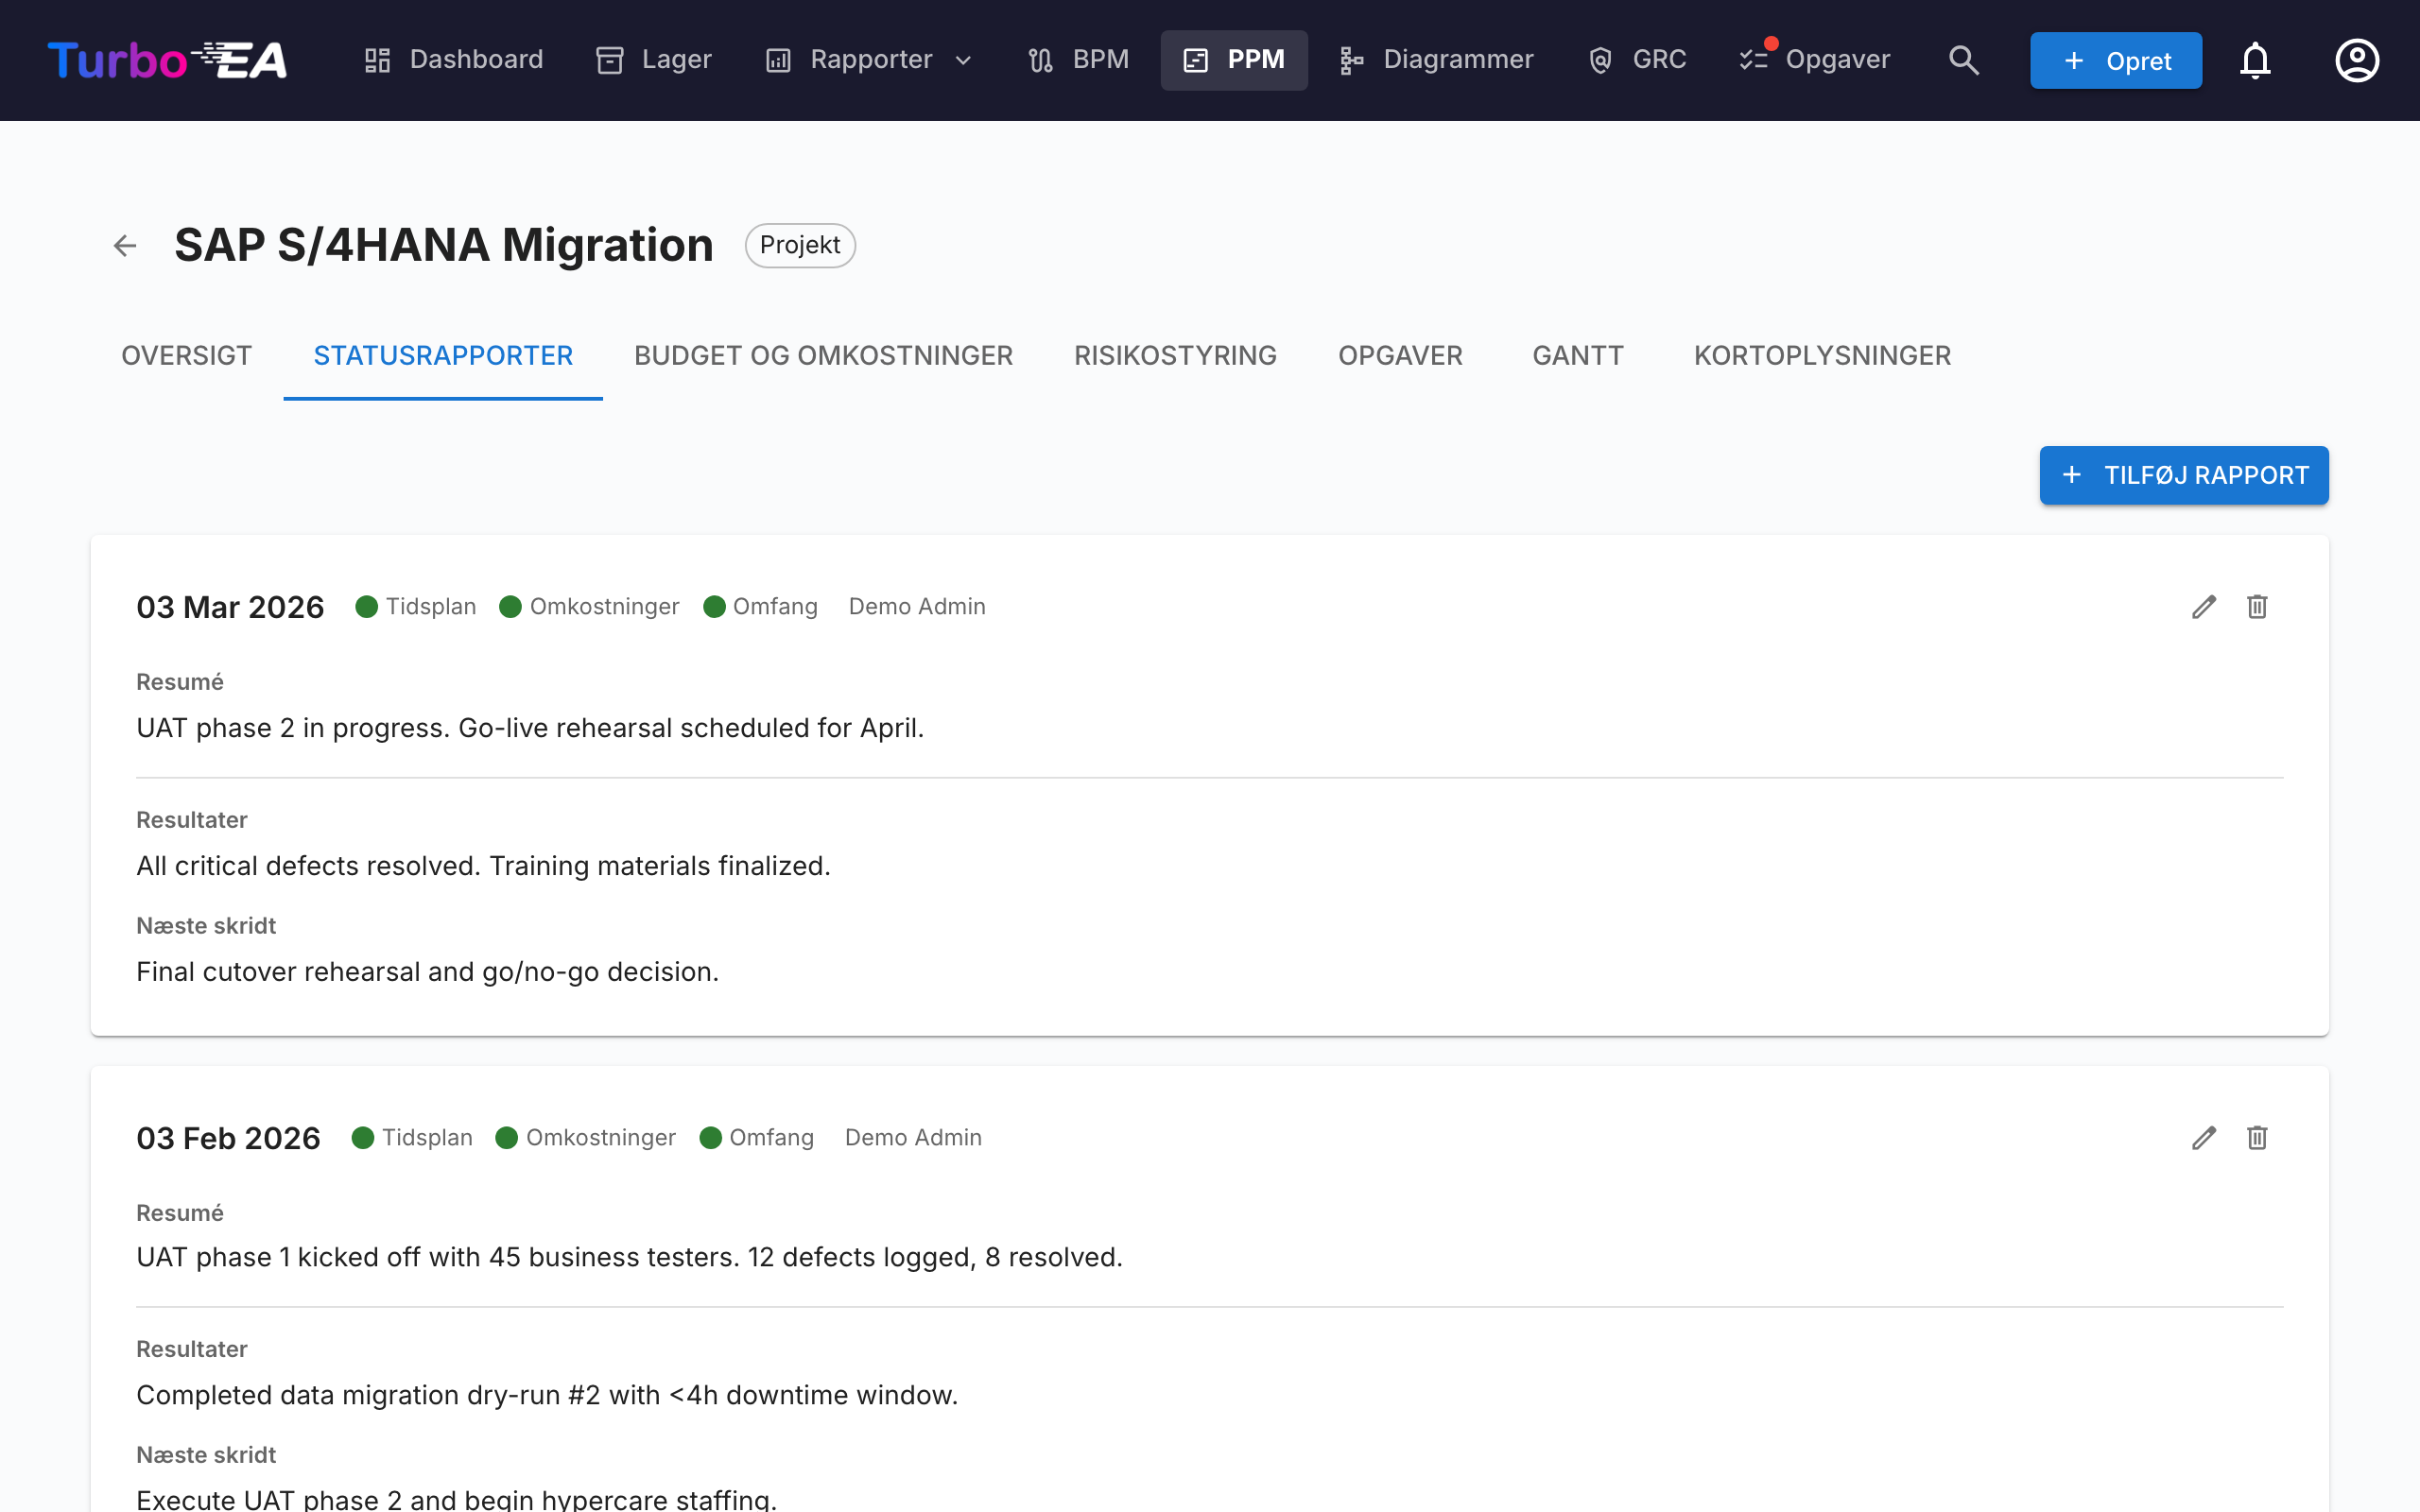
Task: Click the Tidsplan status dot in February report
Action: (363, 1138)
